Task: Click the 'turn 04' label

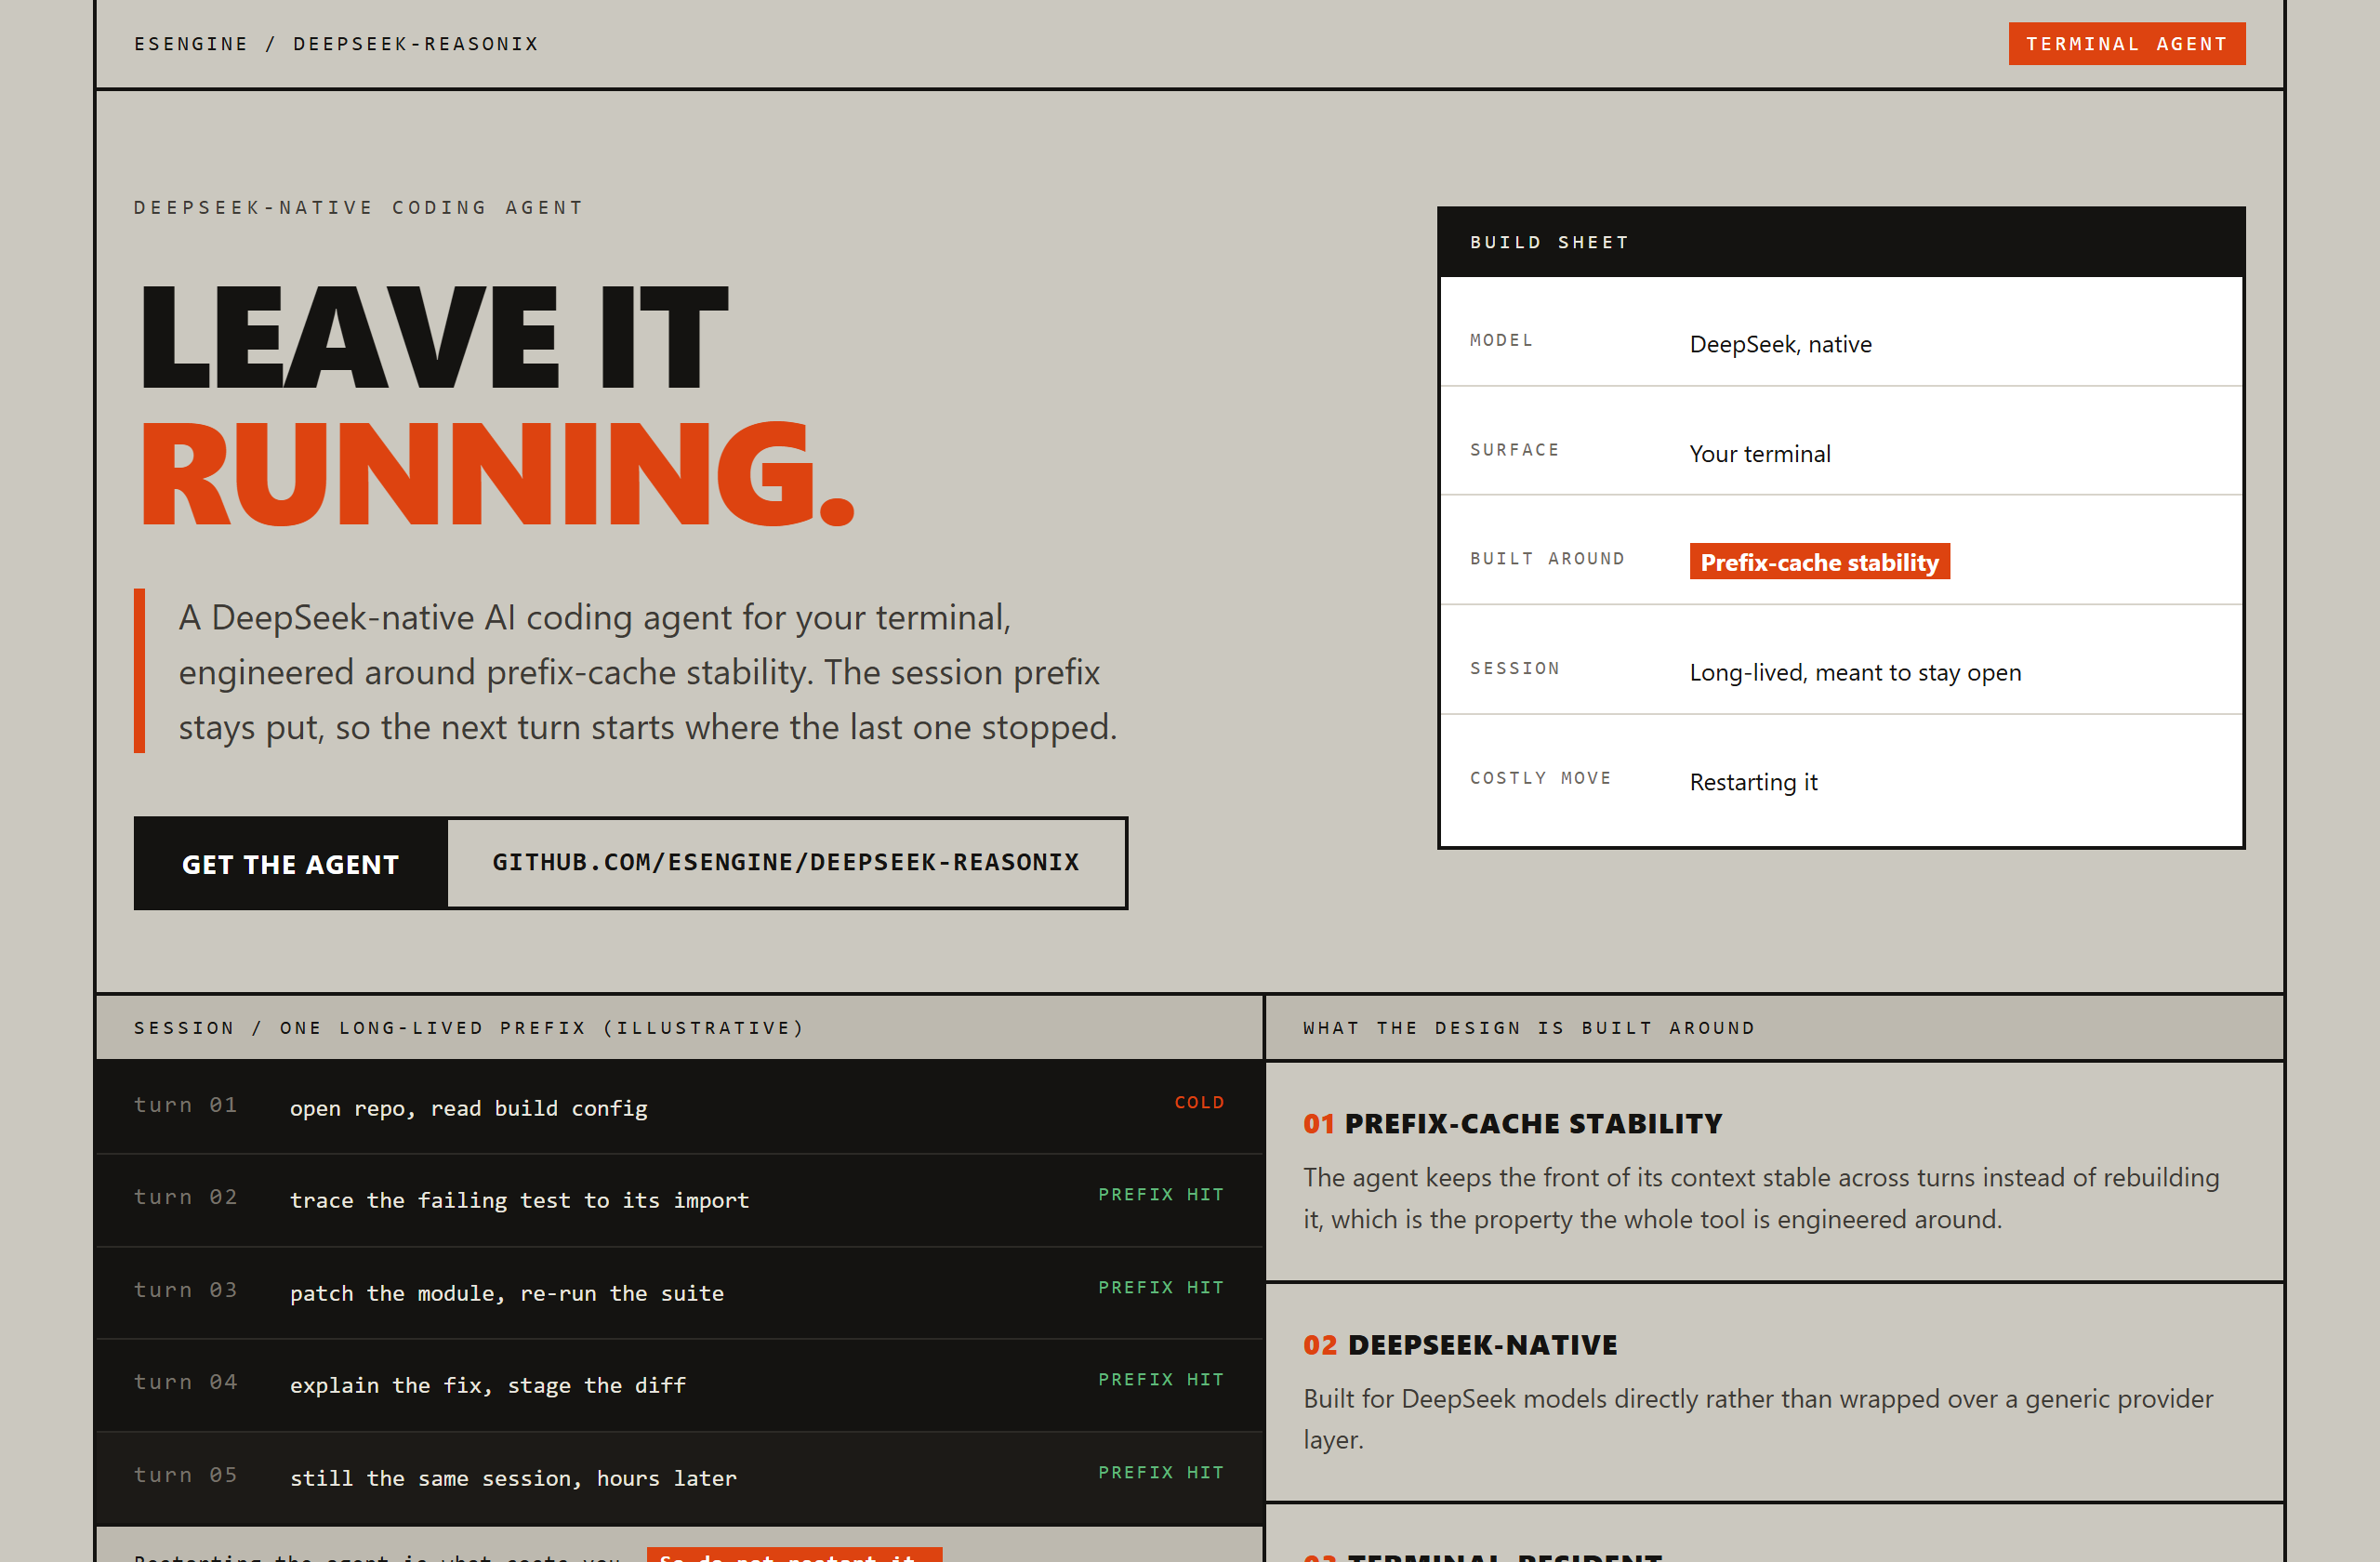Action: 185,1381
